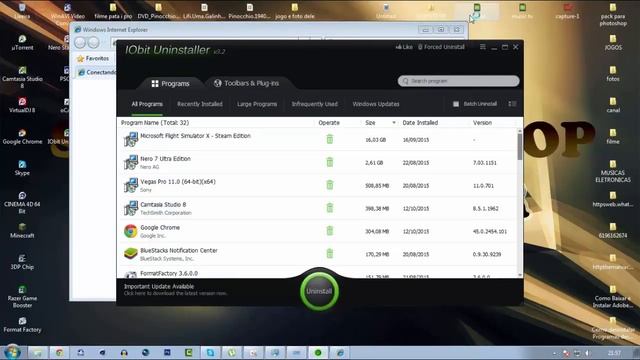
Task: Select the Camtasia Studio 8 program row
Action: tap(318, 208)
